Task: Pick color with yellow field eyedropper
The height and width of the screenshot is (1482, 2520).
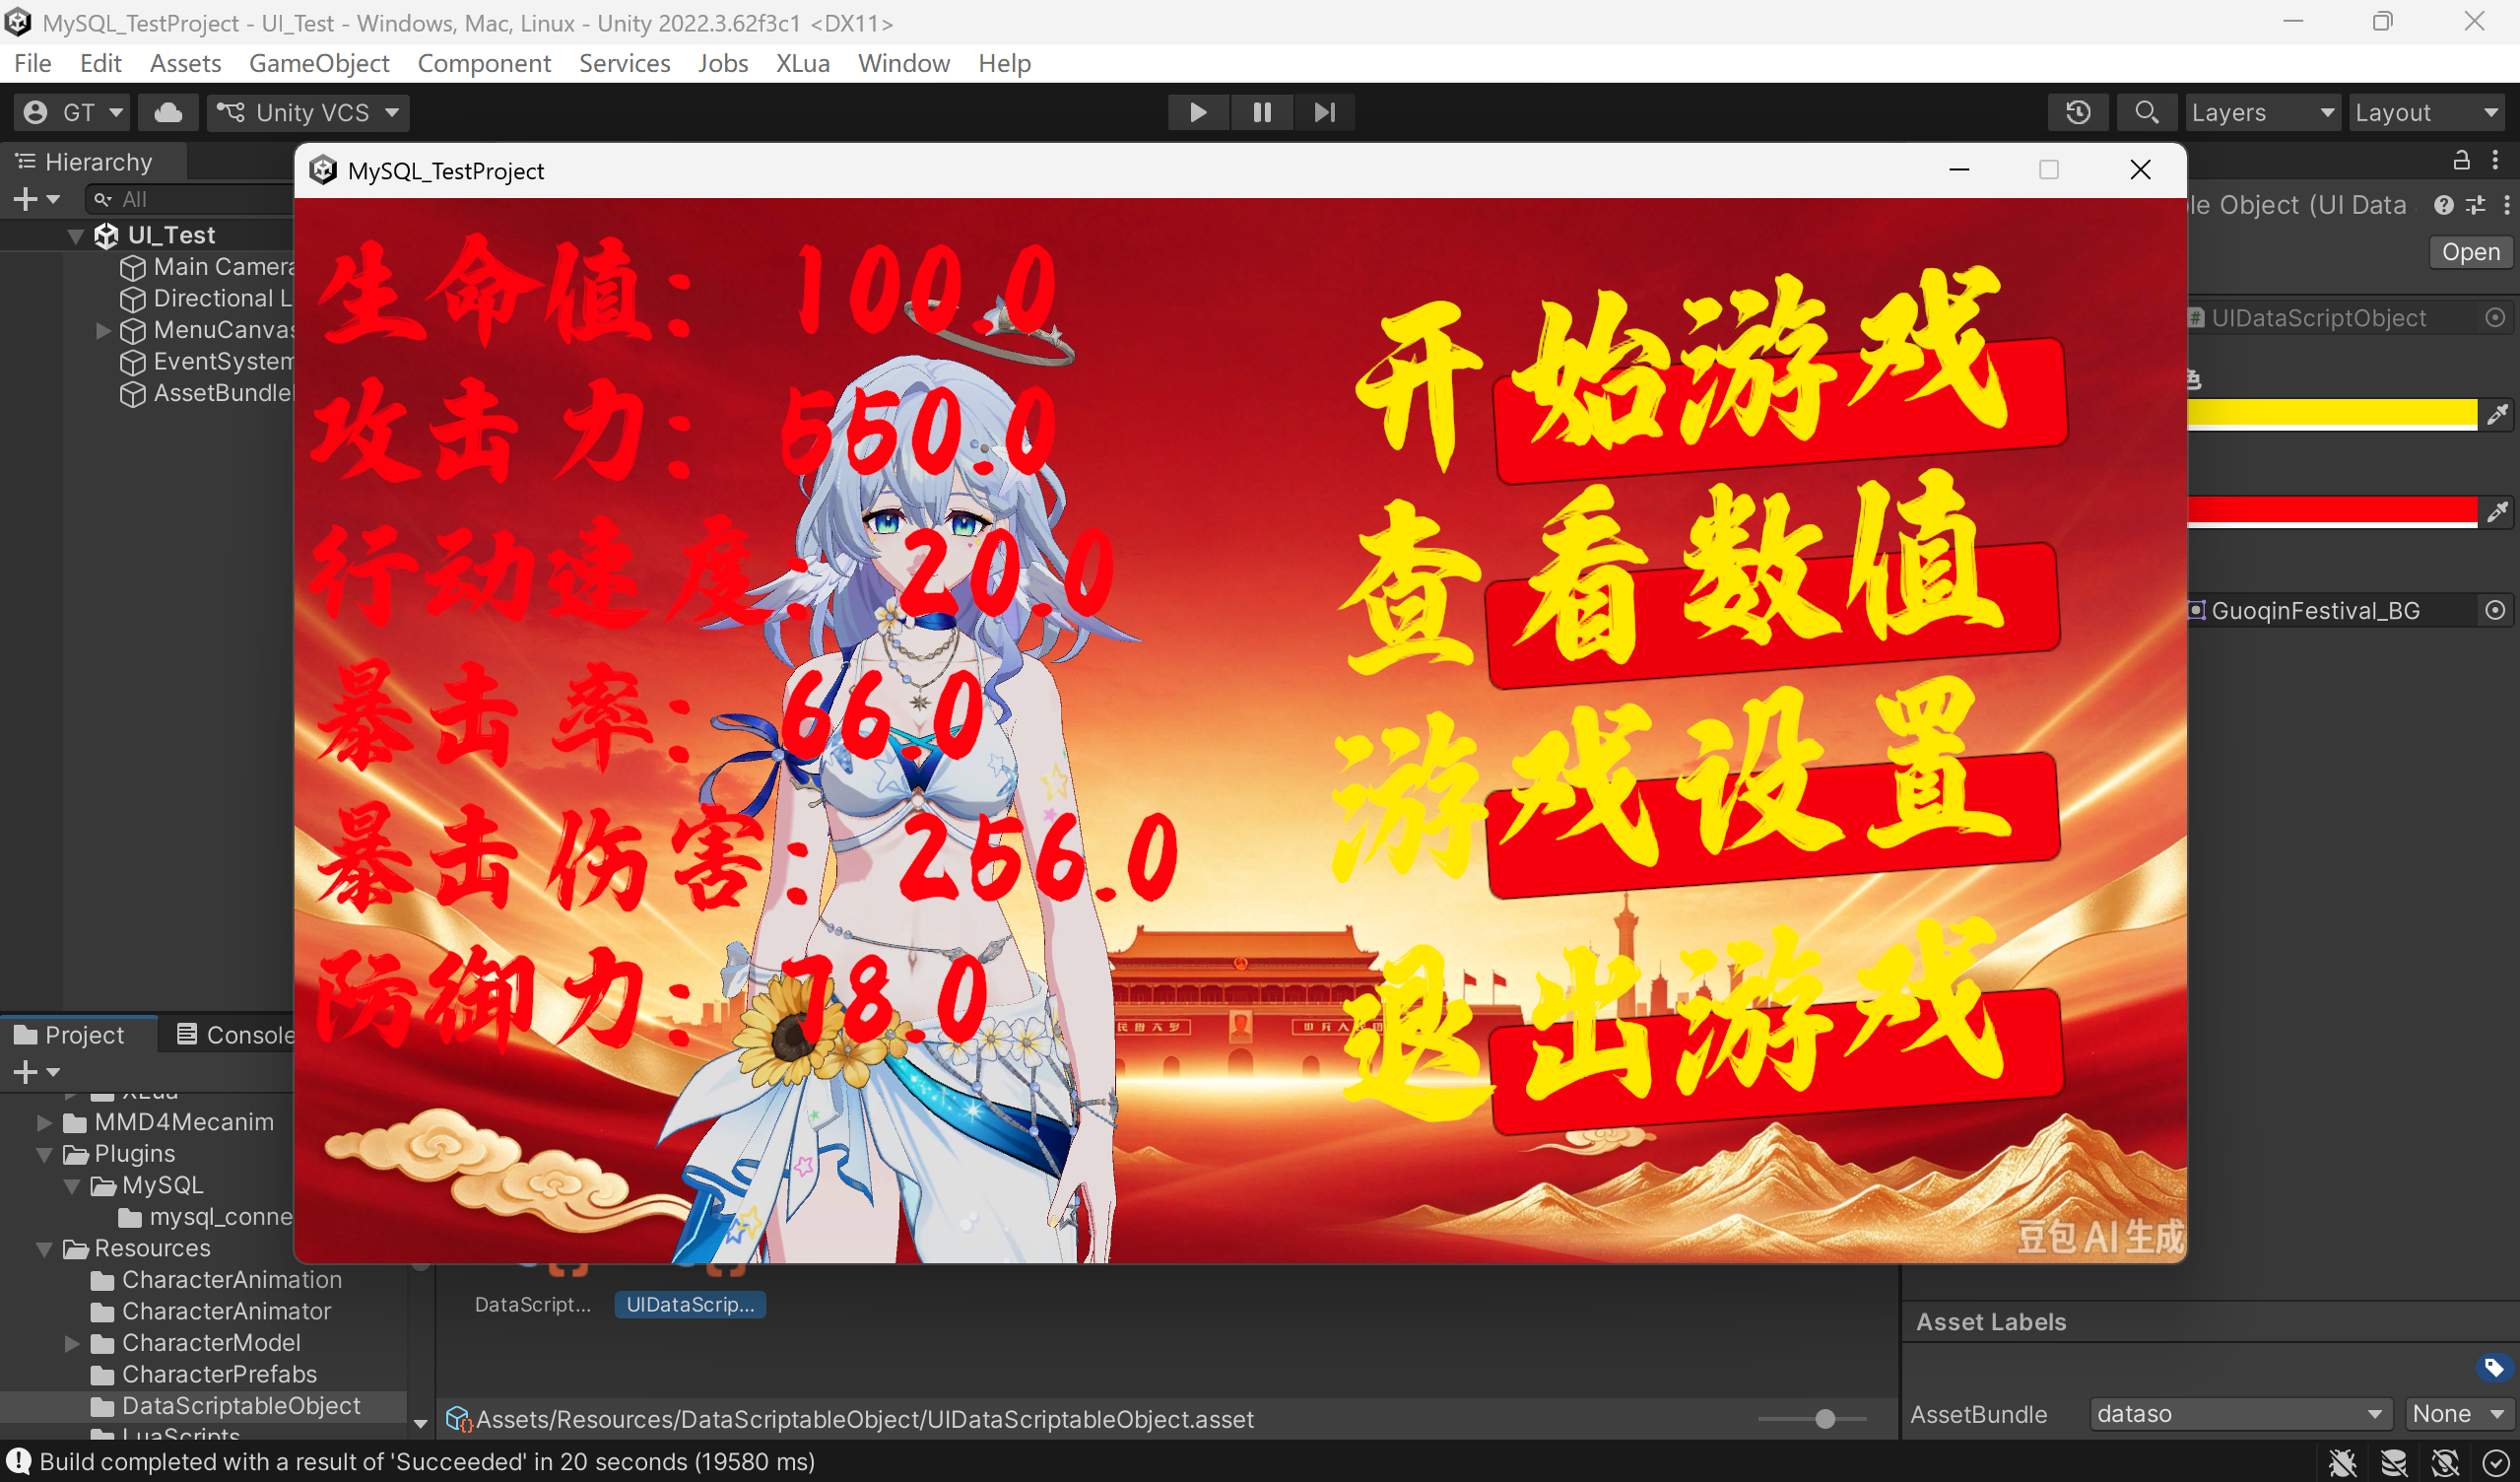Action: [2497, 414]
